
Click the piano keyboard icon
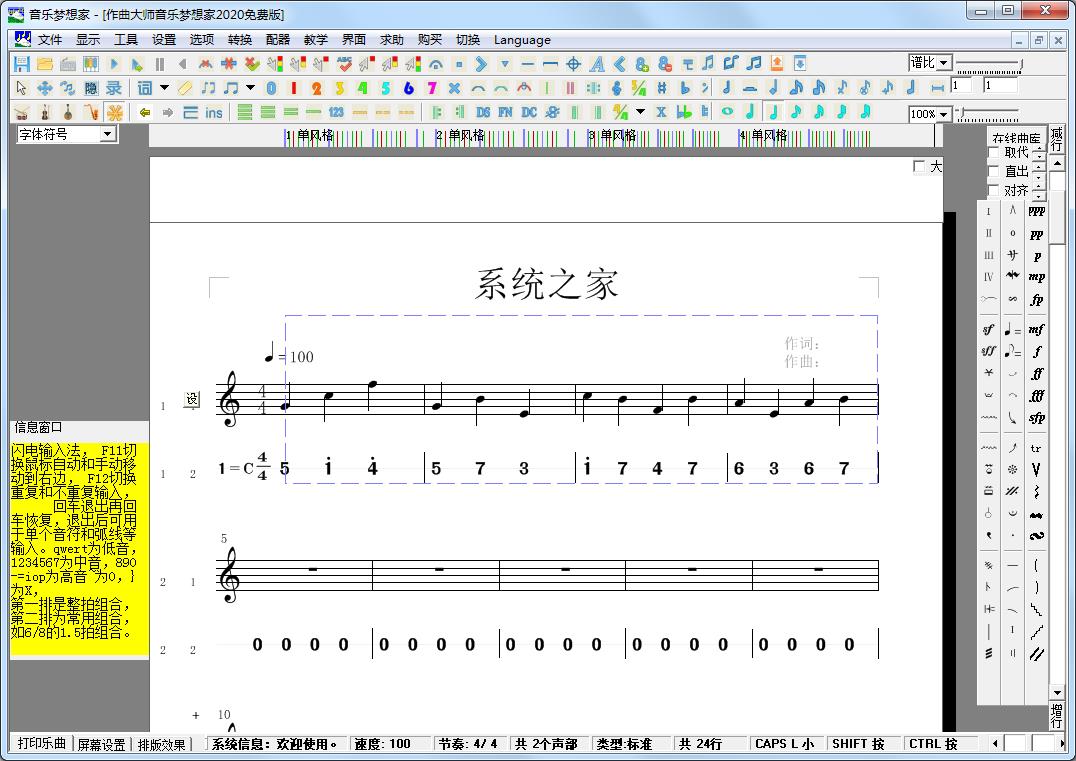click(x=91, y=64)
